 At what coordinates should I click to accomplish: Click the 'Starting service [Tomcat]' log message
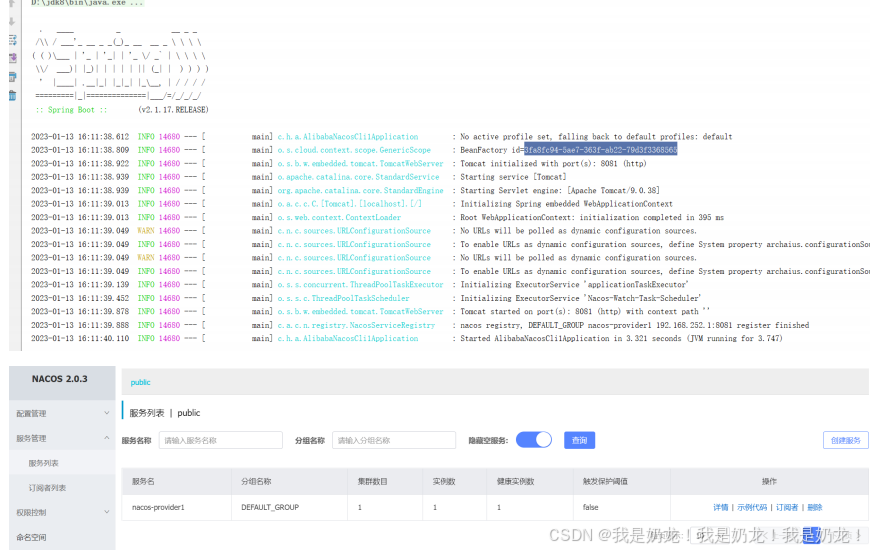[513, 177]
